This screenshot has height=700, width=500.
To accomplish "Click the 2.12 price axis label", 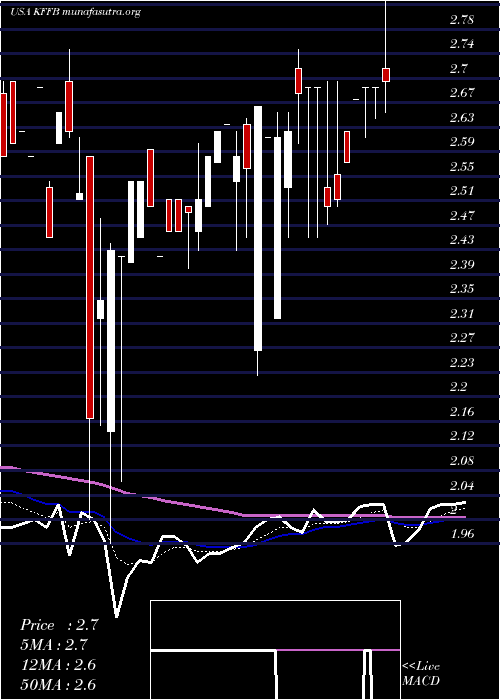I will pos(462,436).
